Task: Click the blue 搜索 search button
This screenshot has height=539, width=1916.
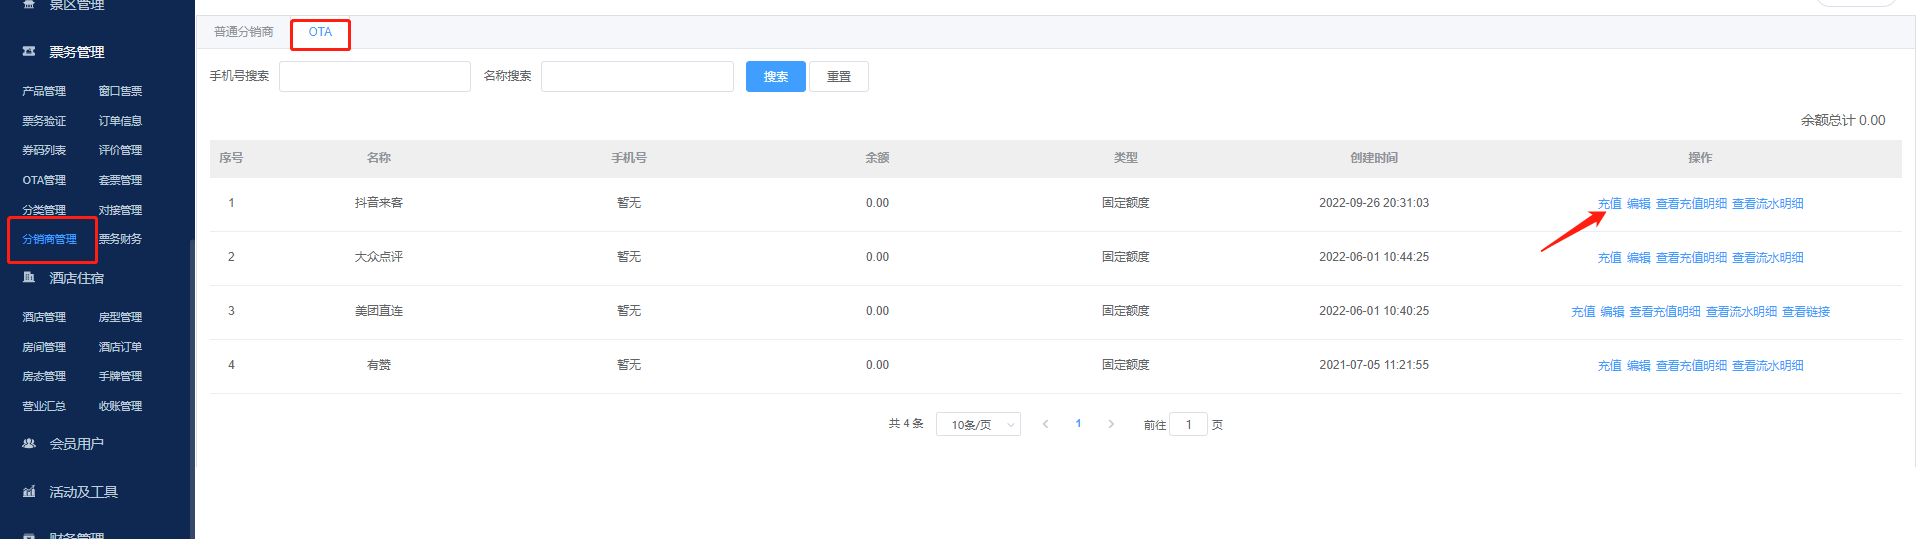Action: click(775, 77)
